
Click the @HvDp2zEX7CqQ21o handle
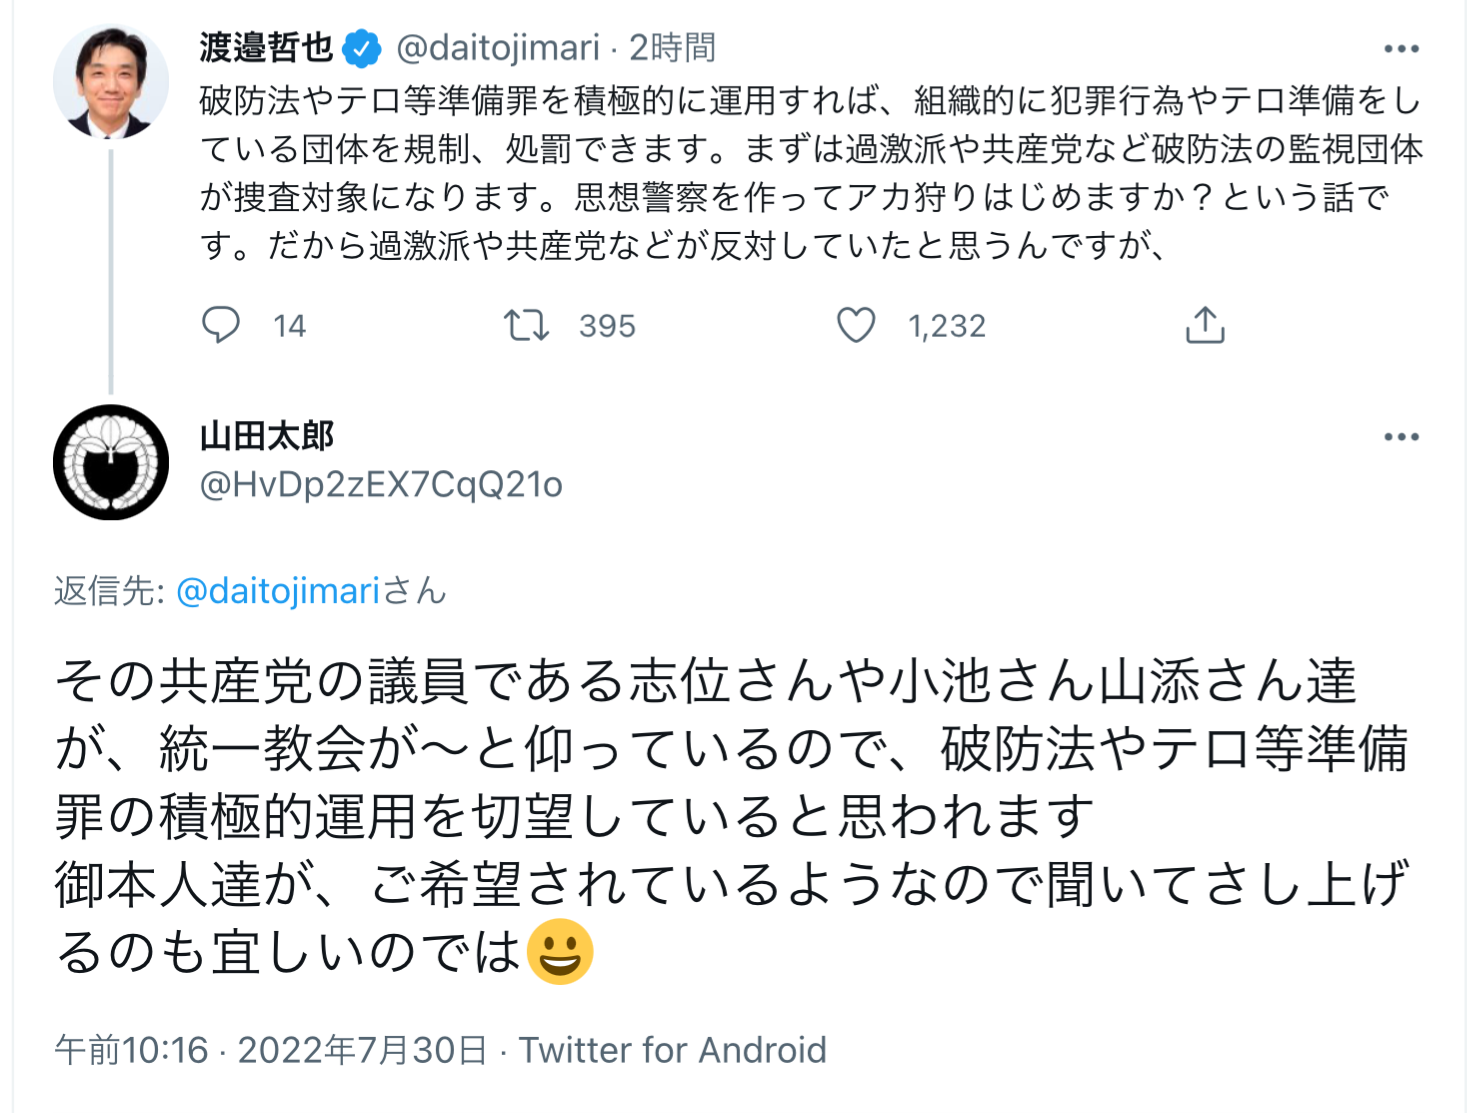point(381,485)
